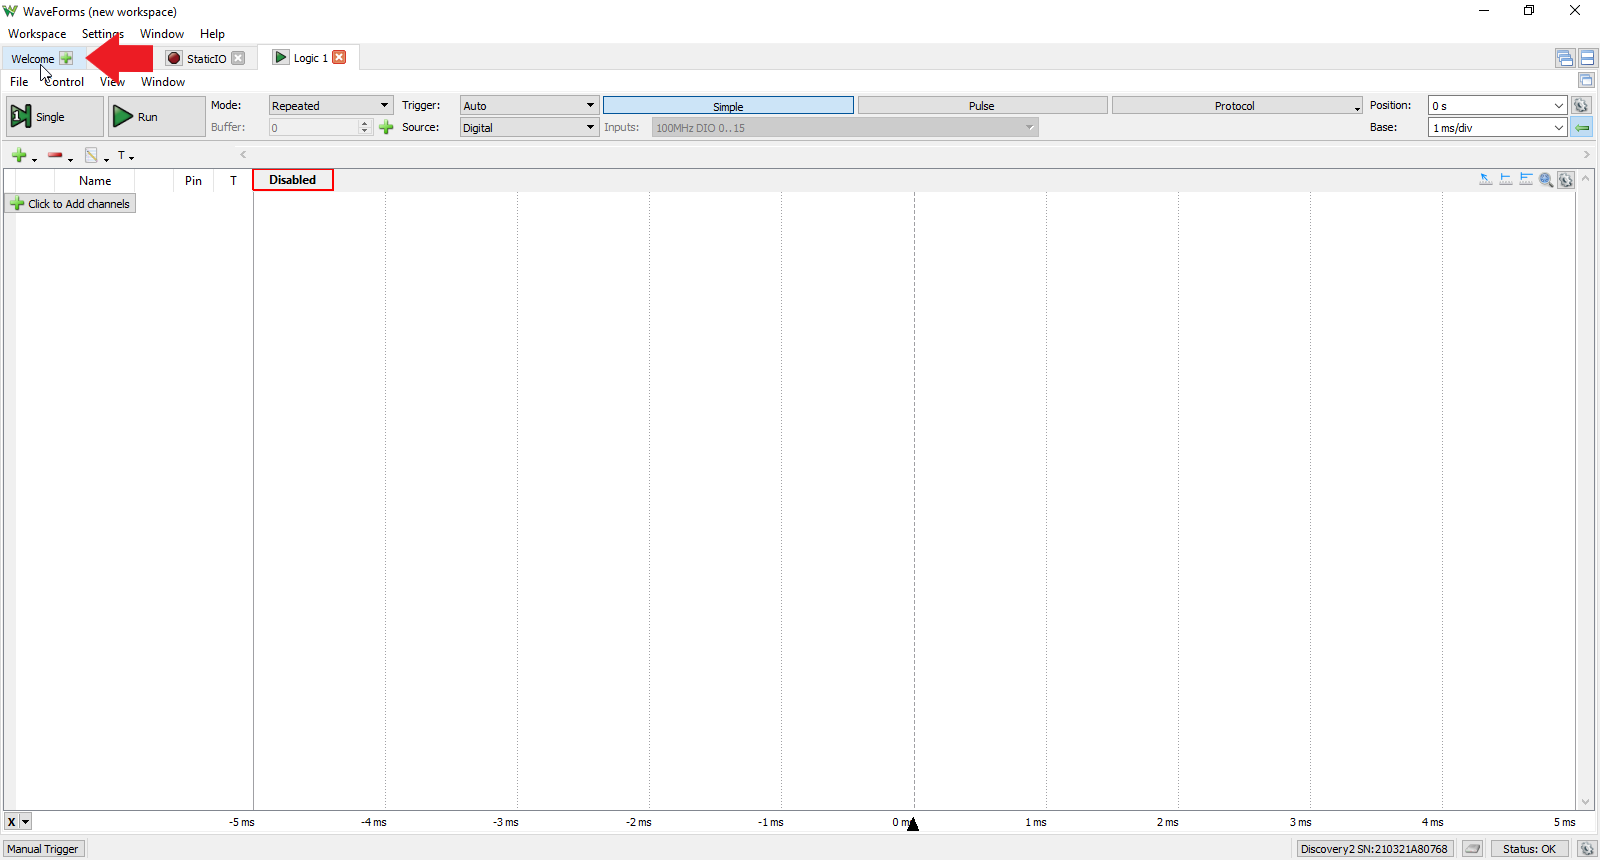Open the channel edit pencil menu
Screen dimensions: 1600x860
tap(97, 156)
